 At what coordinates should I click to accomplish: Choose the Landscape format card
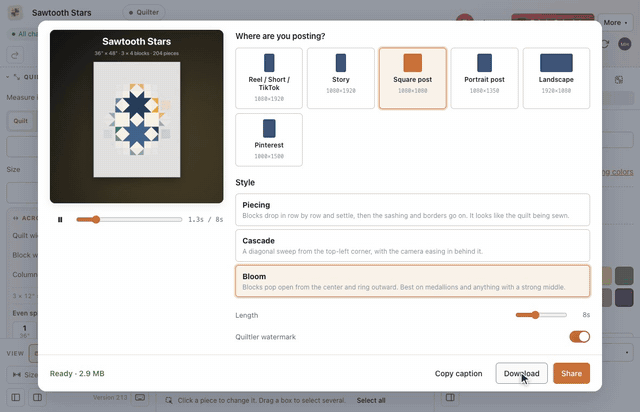point(556,78)
